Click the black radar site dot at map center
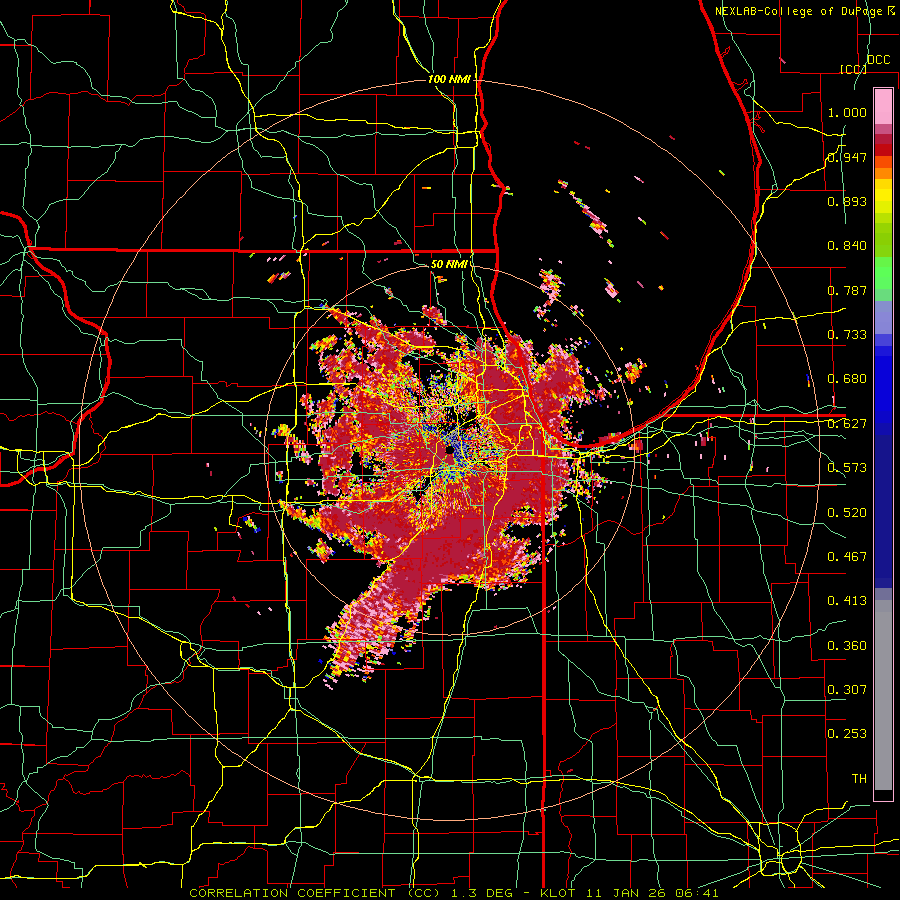The height and width of the screenshot is (900, 900). point(449,451)
